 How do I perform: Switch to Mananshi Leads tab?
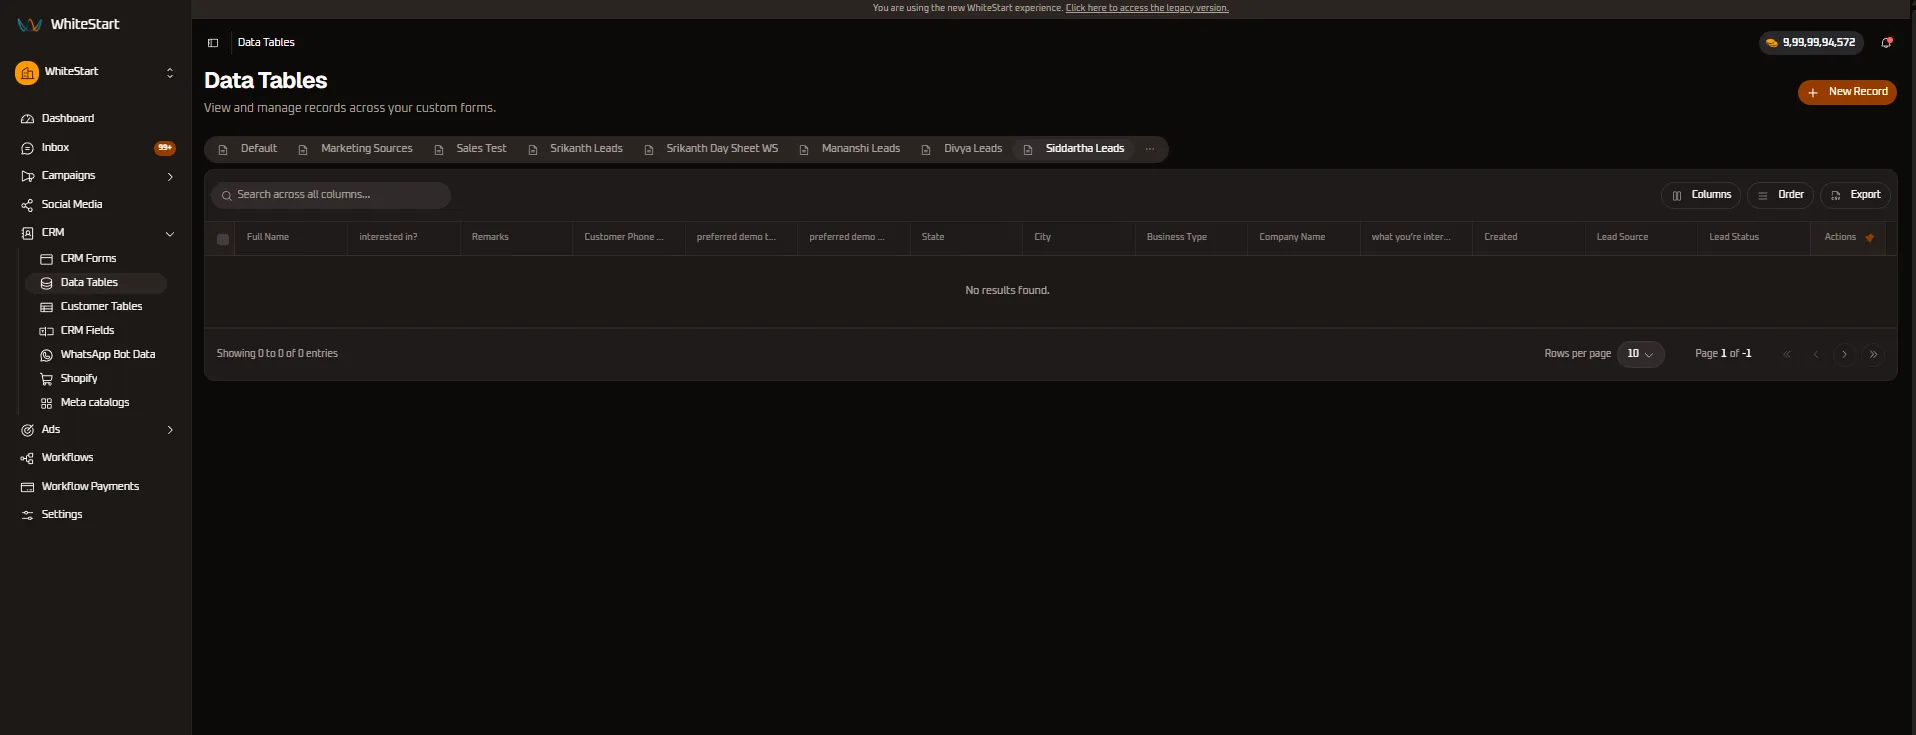click(850, 149)
